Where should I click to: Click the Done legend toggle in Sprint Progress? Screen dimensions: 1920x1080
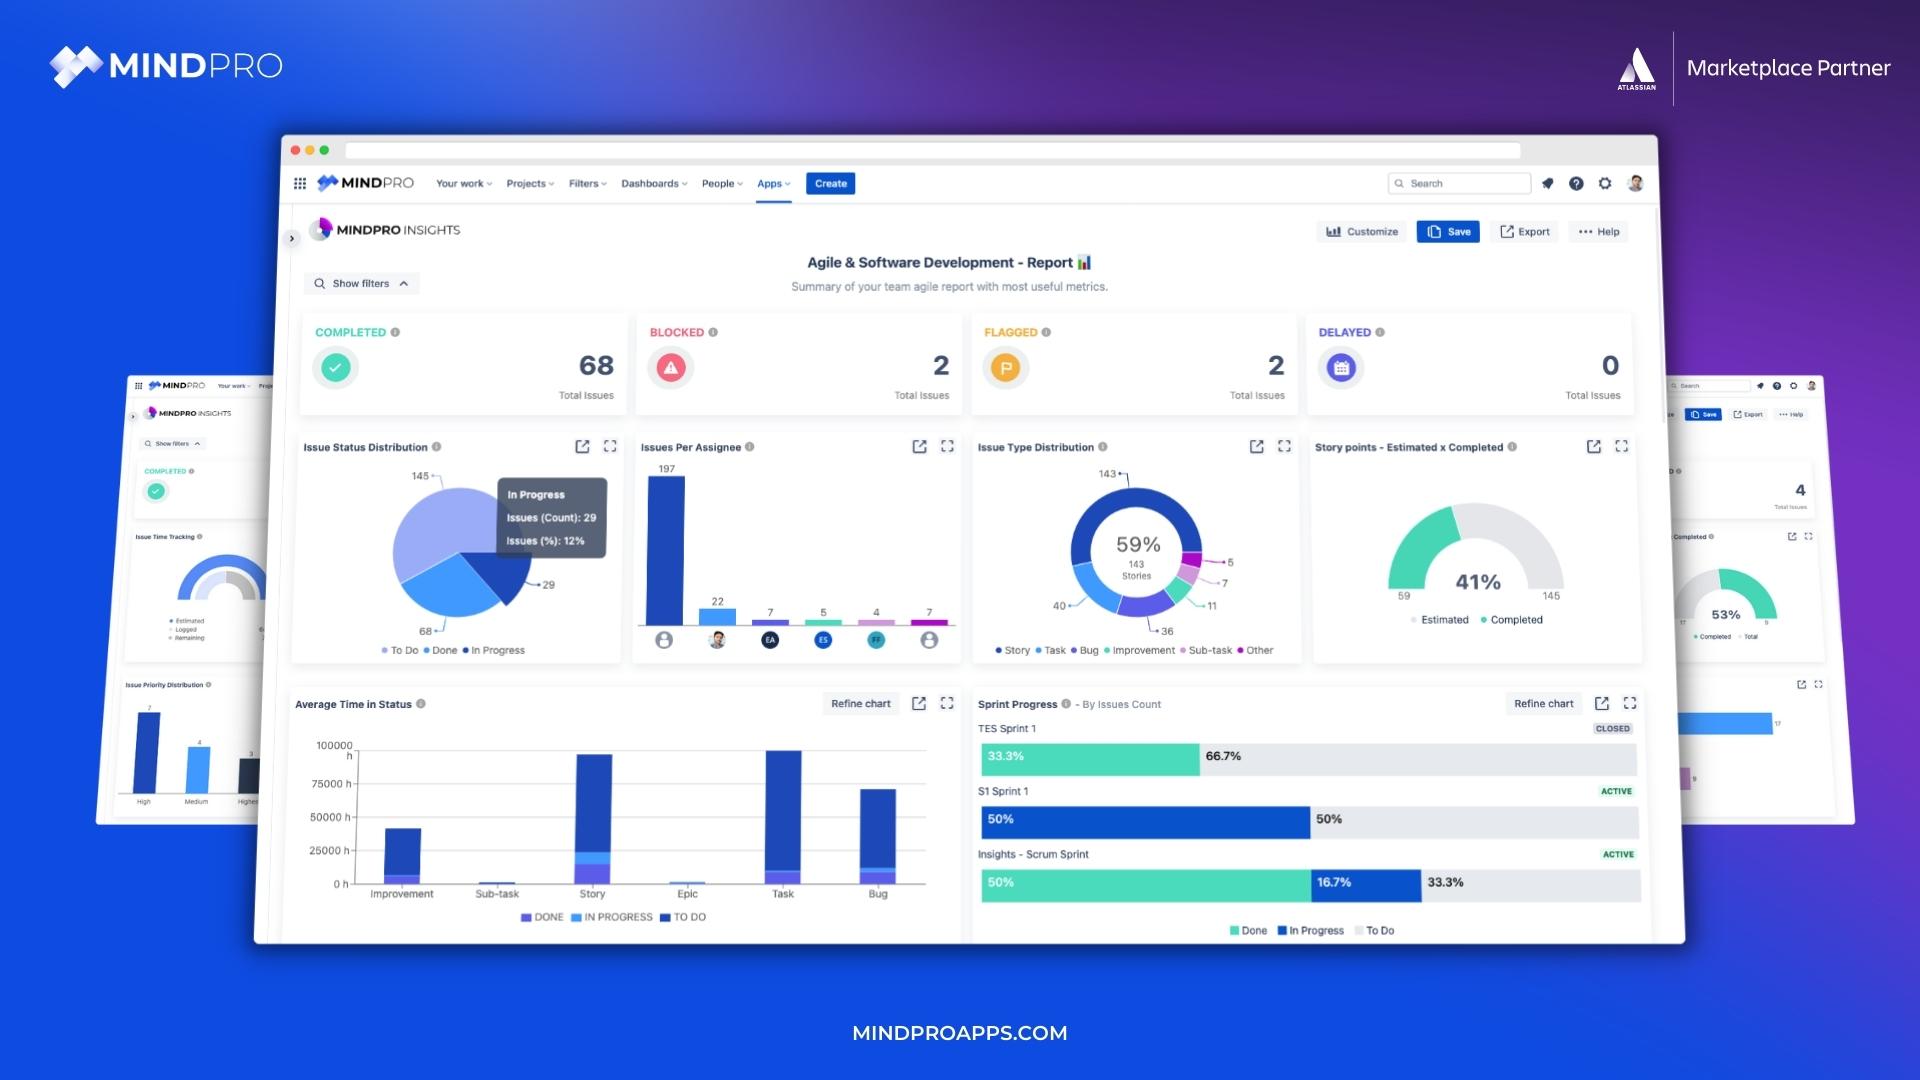point(1244,930)
